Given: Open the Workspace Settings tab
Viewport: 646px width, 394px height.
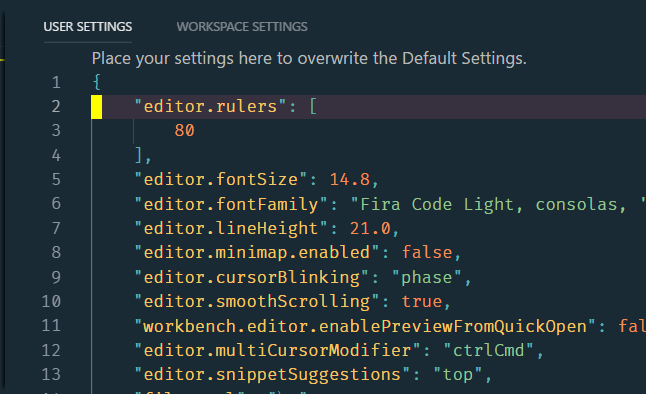Looking at the screenshot, I should [x=242, y=27].
